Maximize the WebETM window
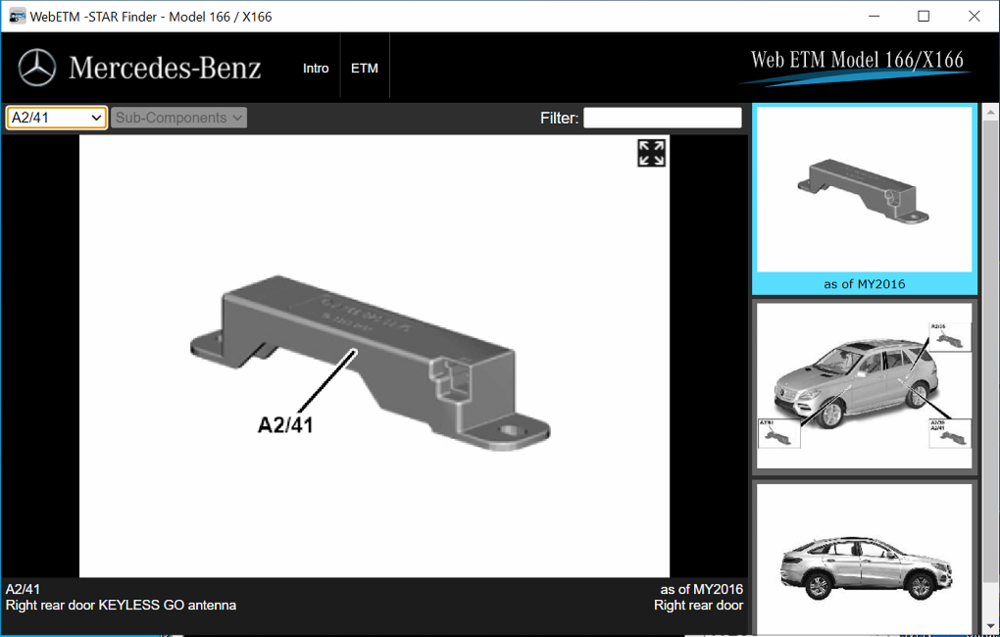This screenshot has height=637, width=1000. [923, 16]
